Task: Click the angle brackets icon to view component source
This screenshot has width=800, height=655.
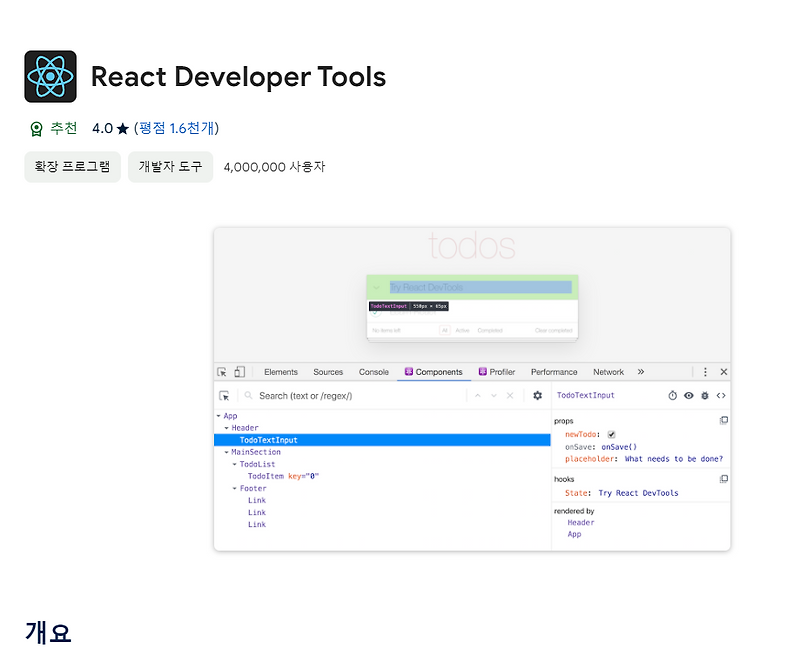Action: (x=721, y=396)
